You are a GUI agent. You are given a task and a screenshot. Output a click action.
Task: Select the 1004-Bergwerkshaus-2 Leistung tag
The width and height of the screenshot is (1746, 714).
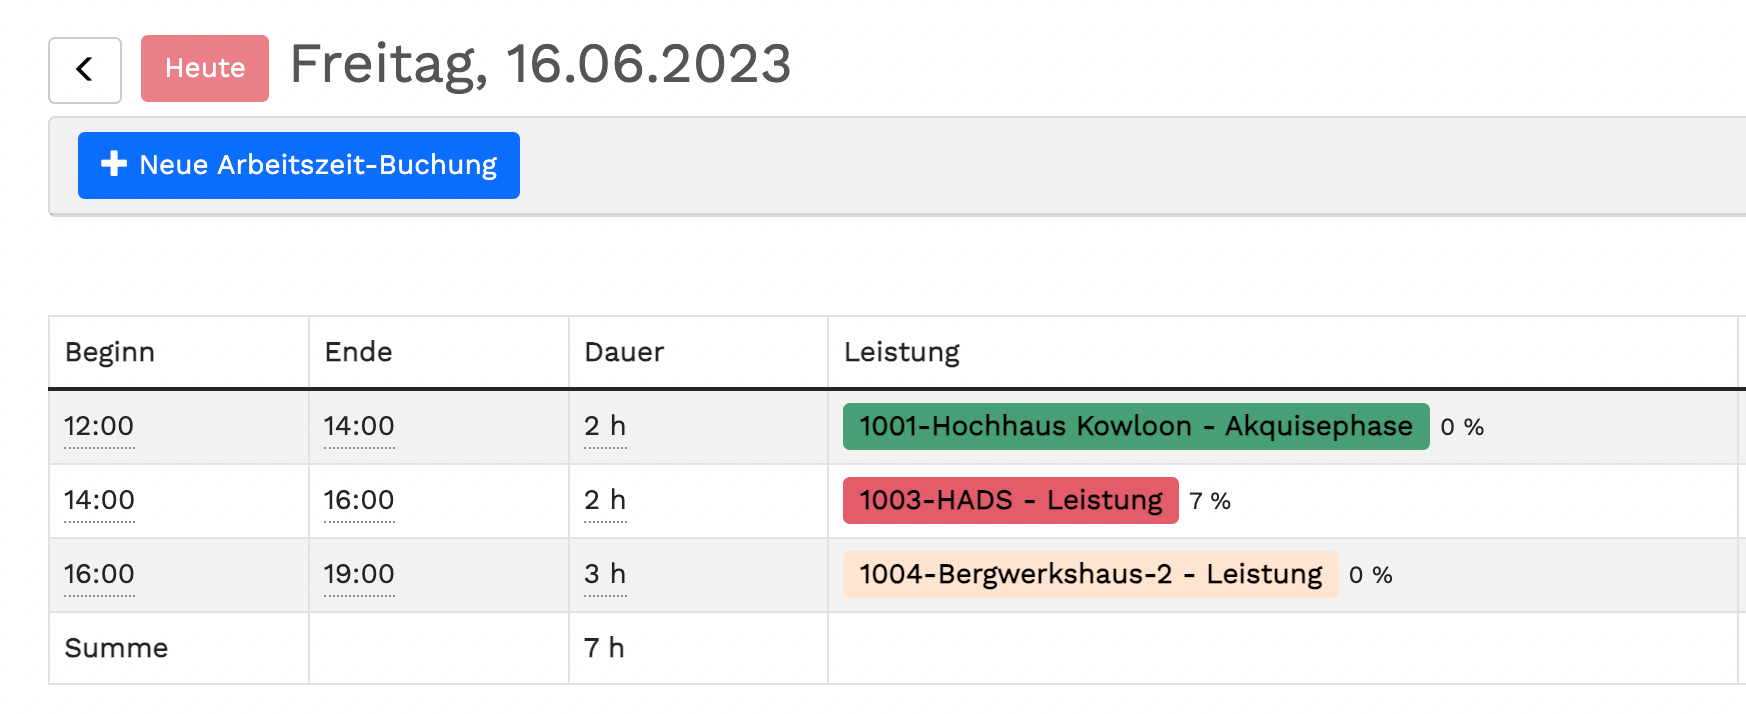pos(1090,575)
